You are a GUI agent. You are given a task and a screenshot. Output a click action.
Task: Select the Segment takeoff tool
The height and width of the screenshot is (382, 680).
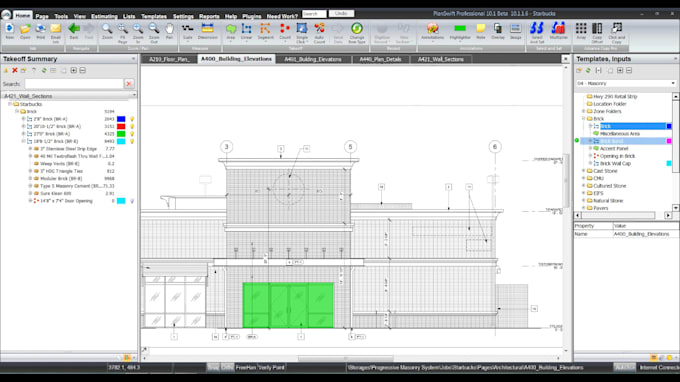pos(265,29)
